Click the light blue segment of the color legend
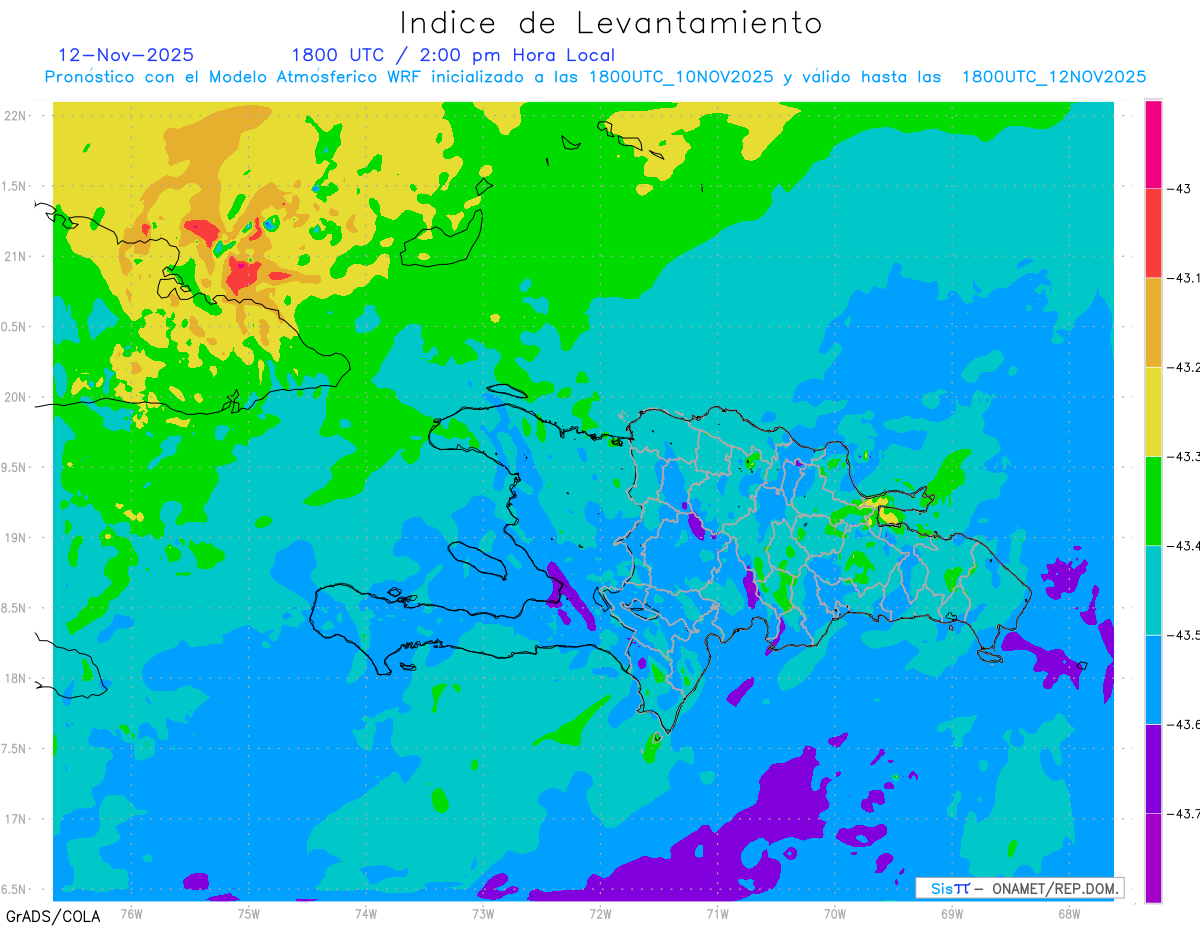Screen dimensions: 1200x927 [x=1153, y=679]
